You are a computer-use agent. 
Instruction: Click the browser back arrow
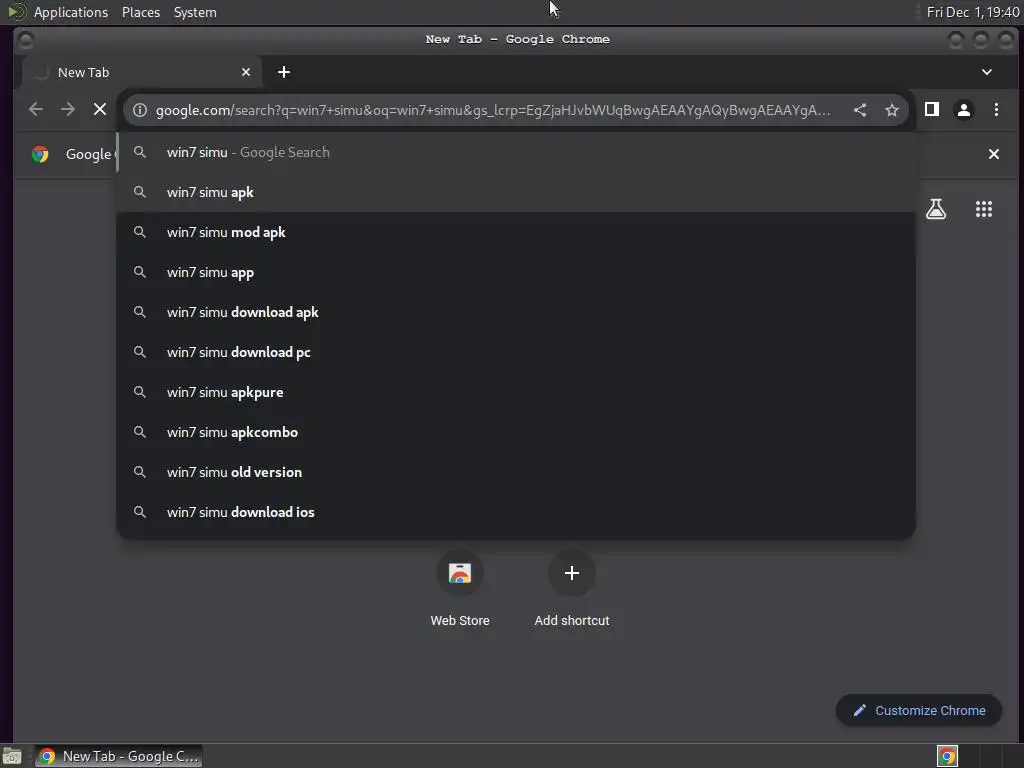36,110
